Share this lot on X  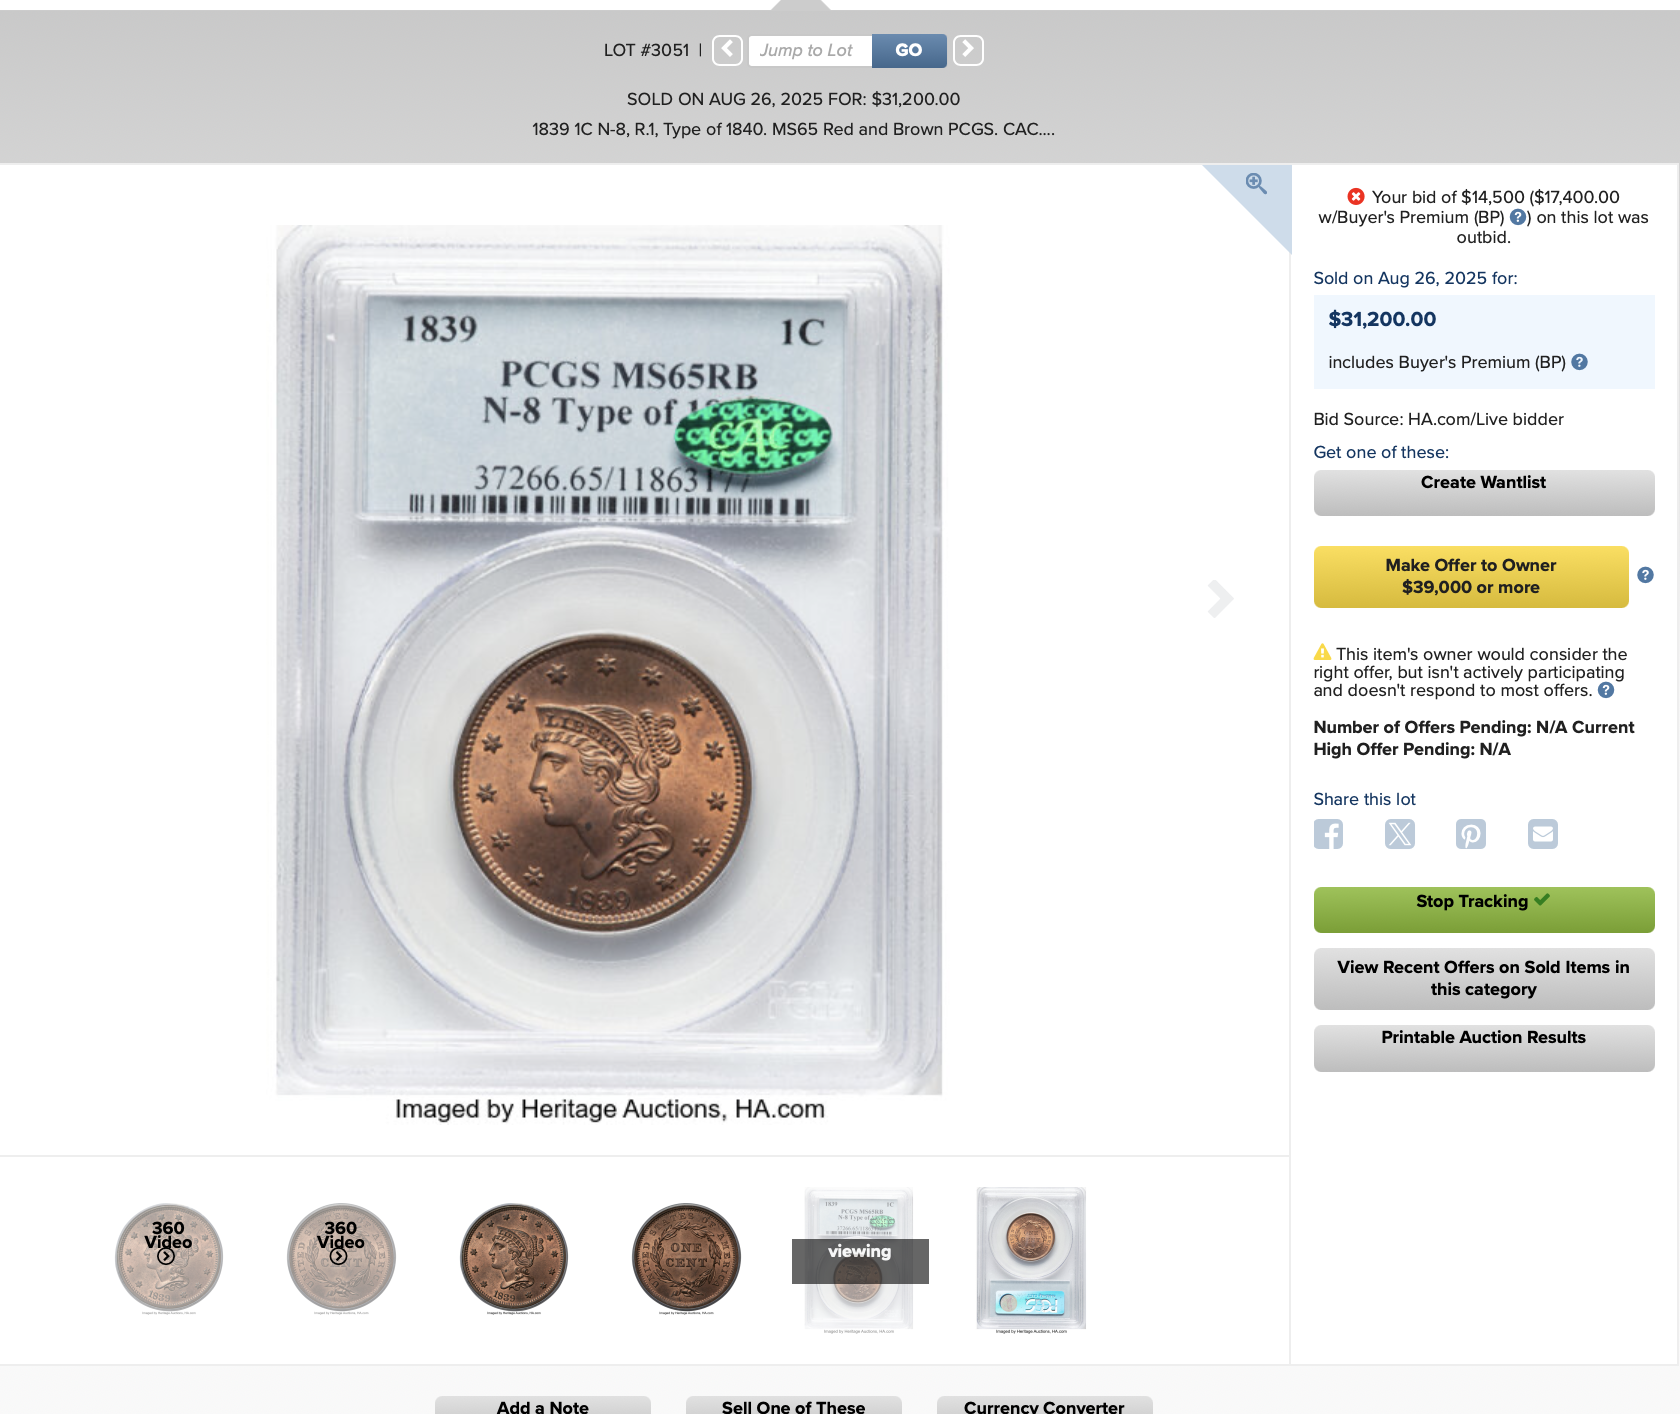tap(1400, 834)
